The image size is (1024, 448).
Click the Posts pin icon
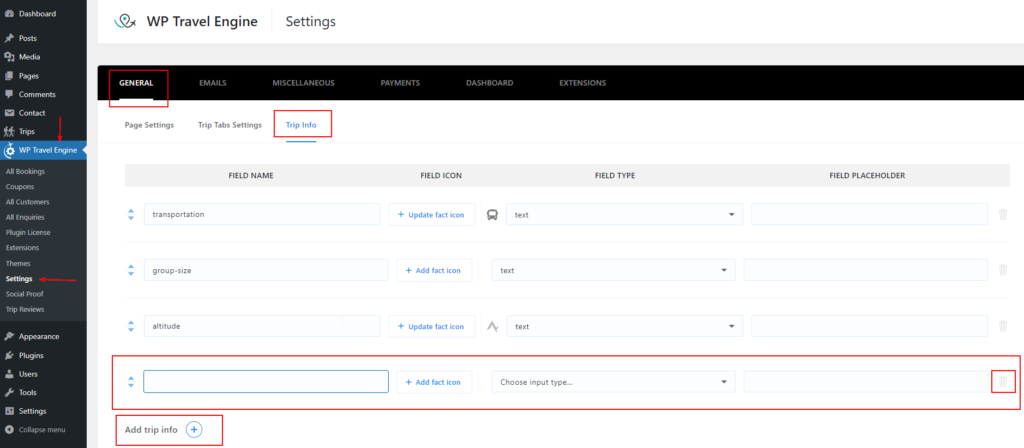pyautogui.click(x=9, y=39)
